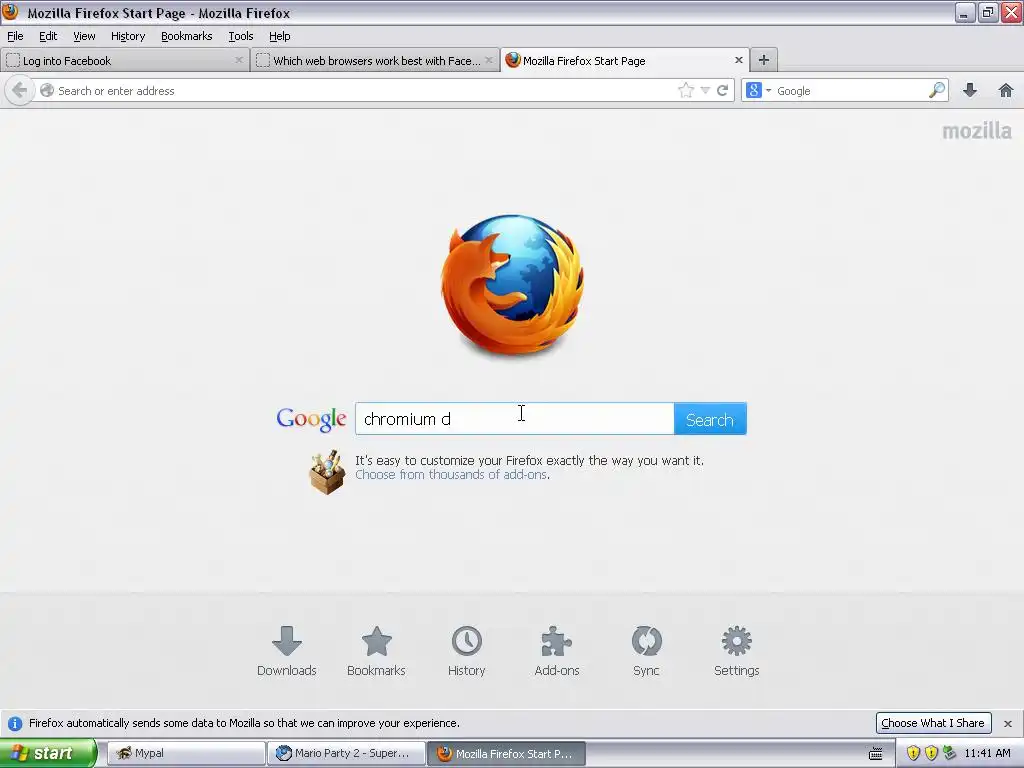The width and height of the screenshot is (1024, 768).
Task: Close the Mozilla Firefox Start Page tab
Action: tap(739, 60)
